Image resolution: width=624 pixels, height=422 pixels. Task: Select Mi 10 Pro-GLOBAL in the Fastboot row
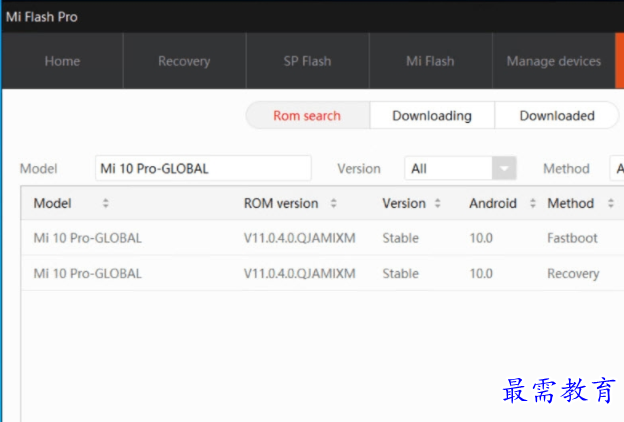point(88,238)
